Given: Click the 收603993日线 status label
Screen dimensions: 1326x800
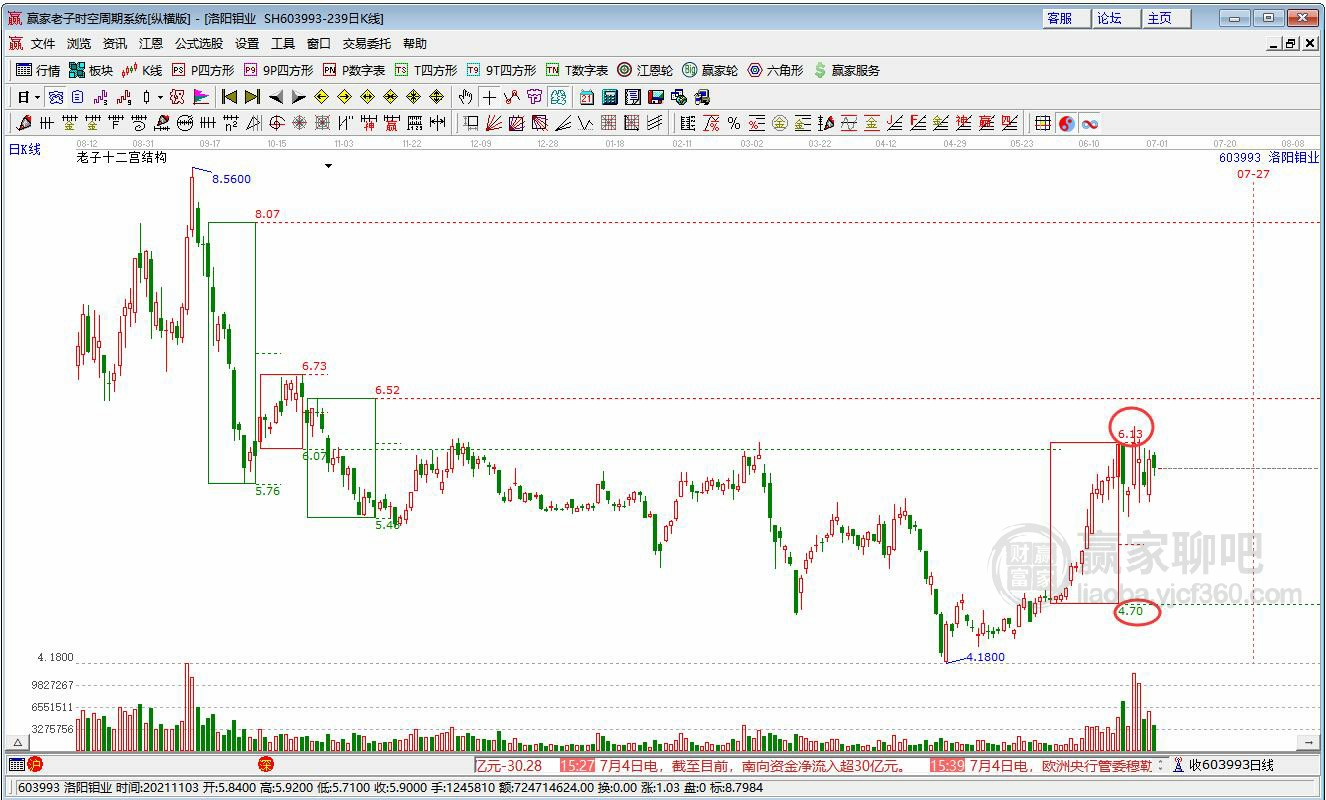Looking at the screenshot, I should (1231, 765).
